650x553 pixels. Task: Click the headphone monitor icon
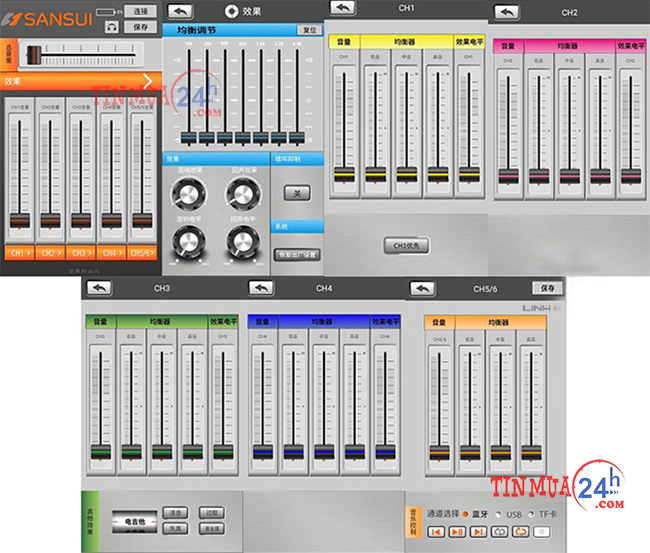(x=111, y=27)
